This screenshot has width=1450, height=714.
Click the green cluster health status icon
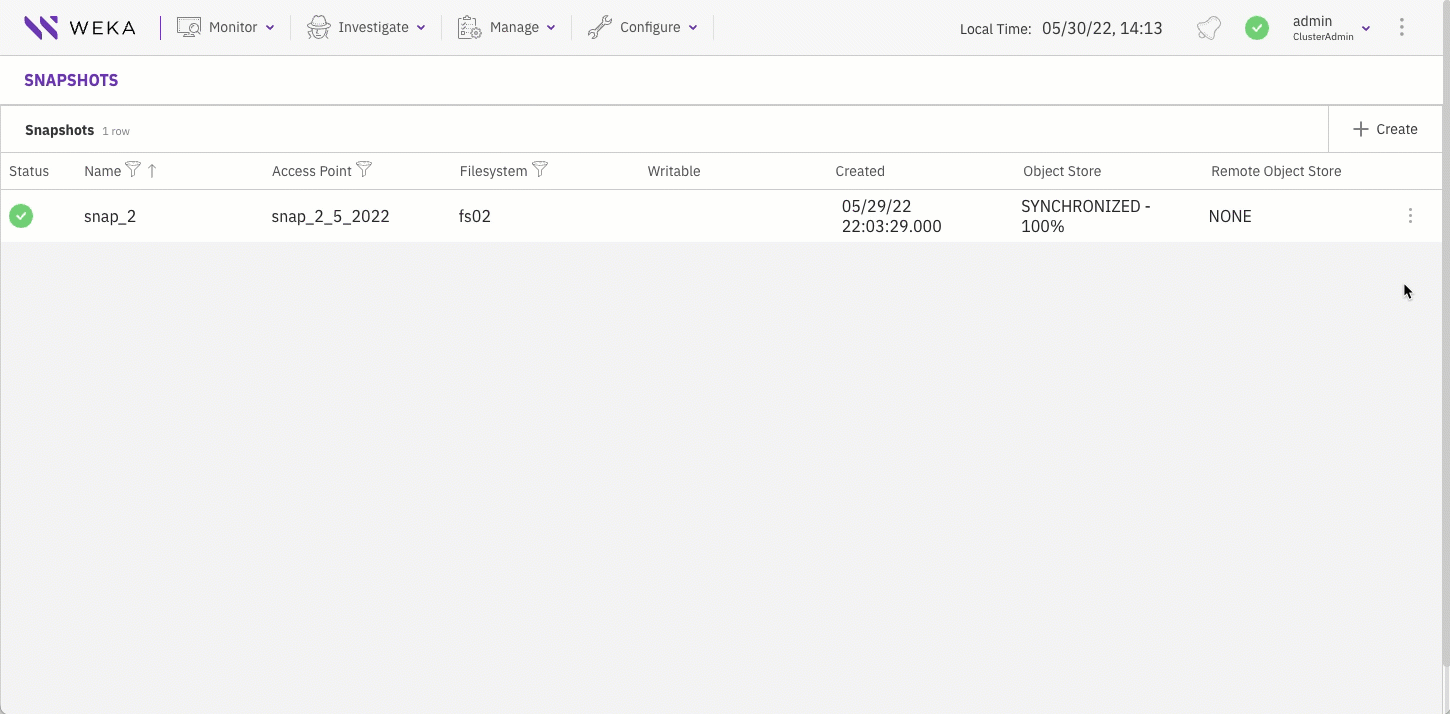pos(1257,28)
